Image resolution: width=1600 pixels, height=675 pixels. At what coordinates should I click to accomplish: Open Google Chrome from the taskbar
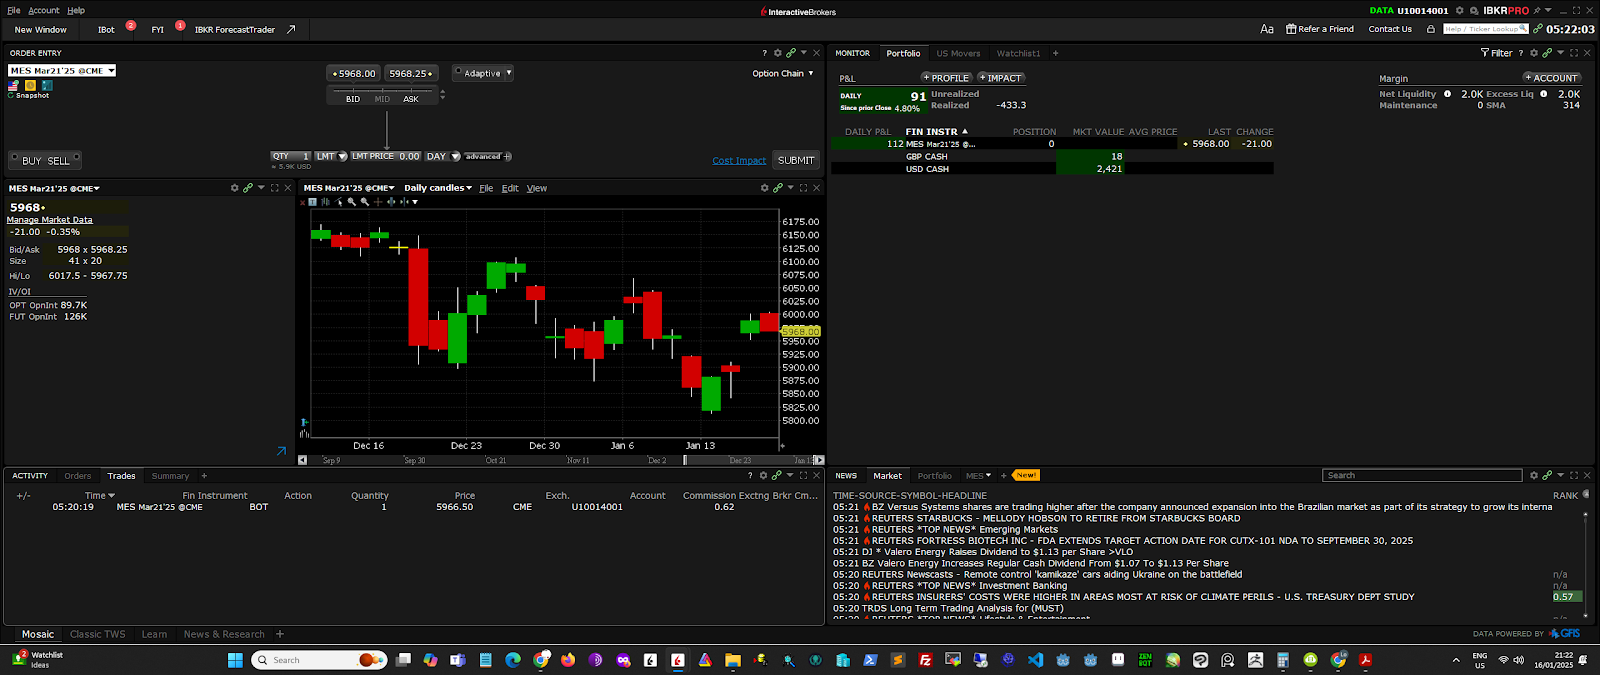point(541,660)
